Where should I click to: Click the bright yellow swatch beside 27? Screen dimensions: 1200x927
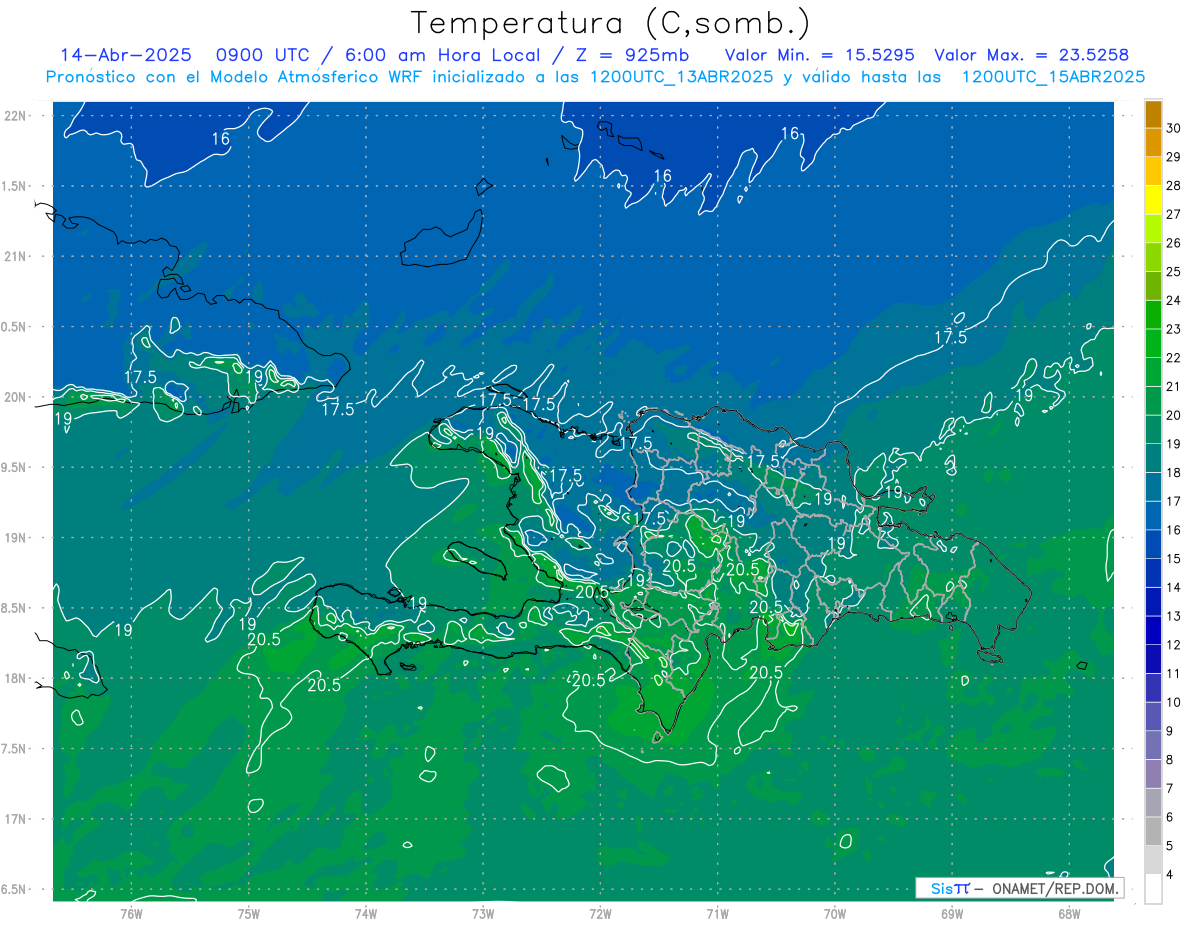coord(1153,200)
